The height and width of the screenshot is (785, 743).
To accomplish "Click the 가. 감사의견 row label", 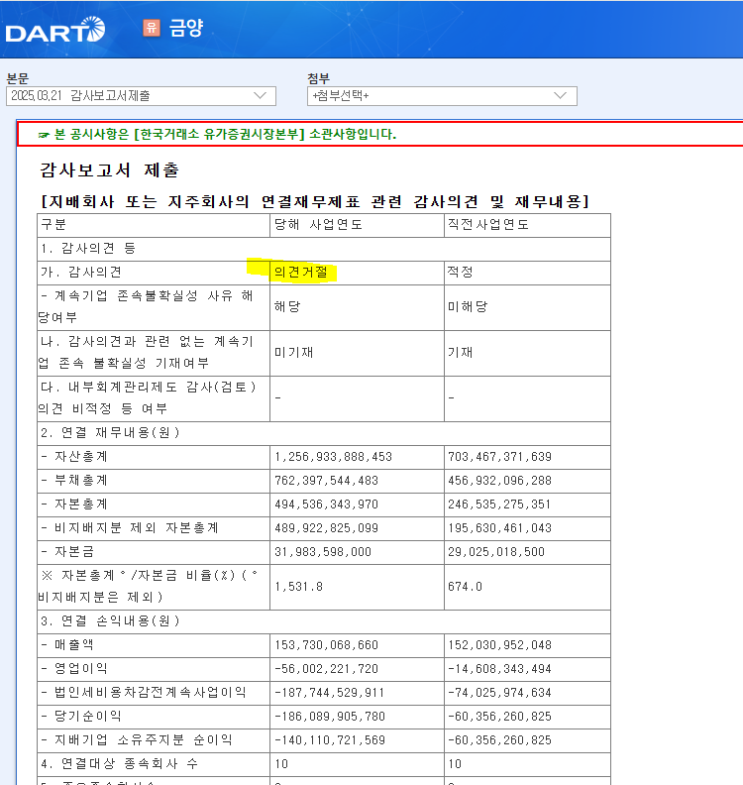I will [81, 272].
